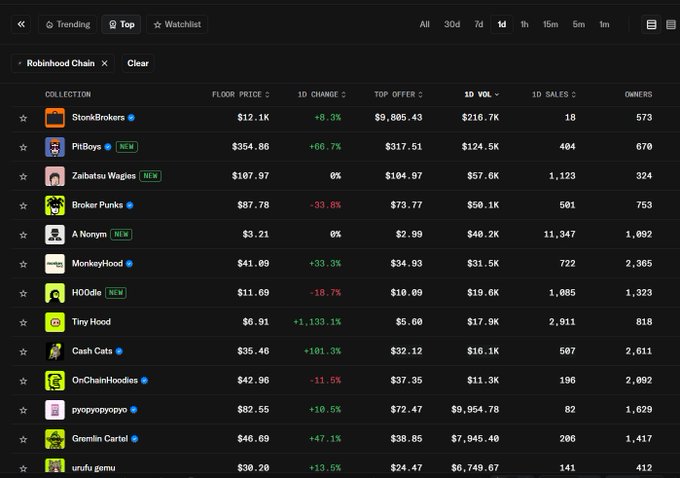Viewport: 680px width, 478px height.
Task: Click Tiny Hood change +1,133.1%
Action: (x=317, y=322)
